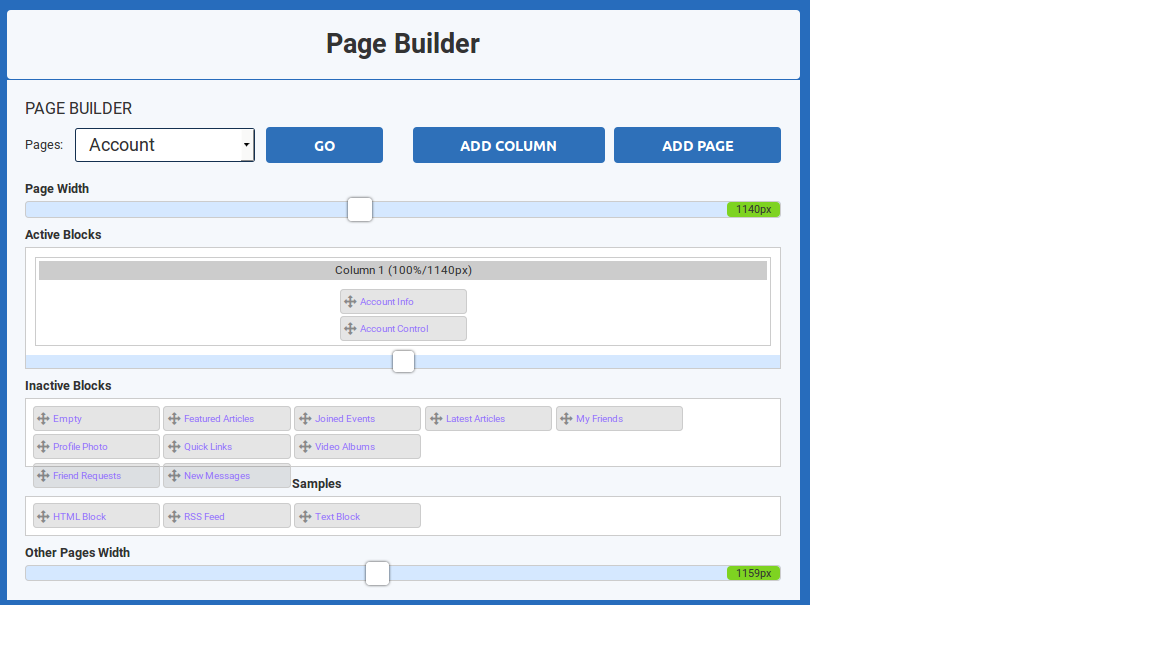Click the ADD COLUMN button
This screenshot has height=648, width=1152.
(508, 145)
